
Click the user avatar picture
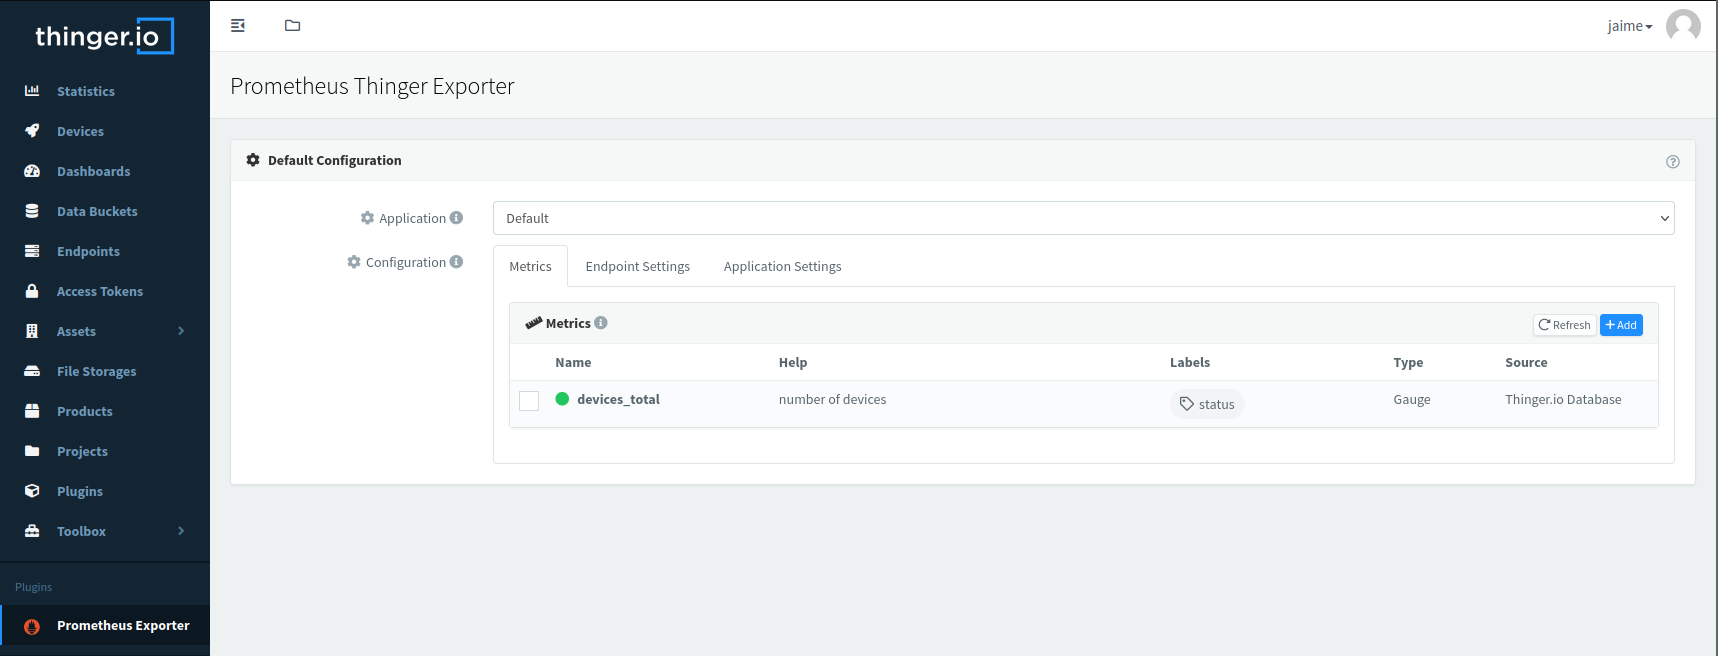pos(1682,26)
